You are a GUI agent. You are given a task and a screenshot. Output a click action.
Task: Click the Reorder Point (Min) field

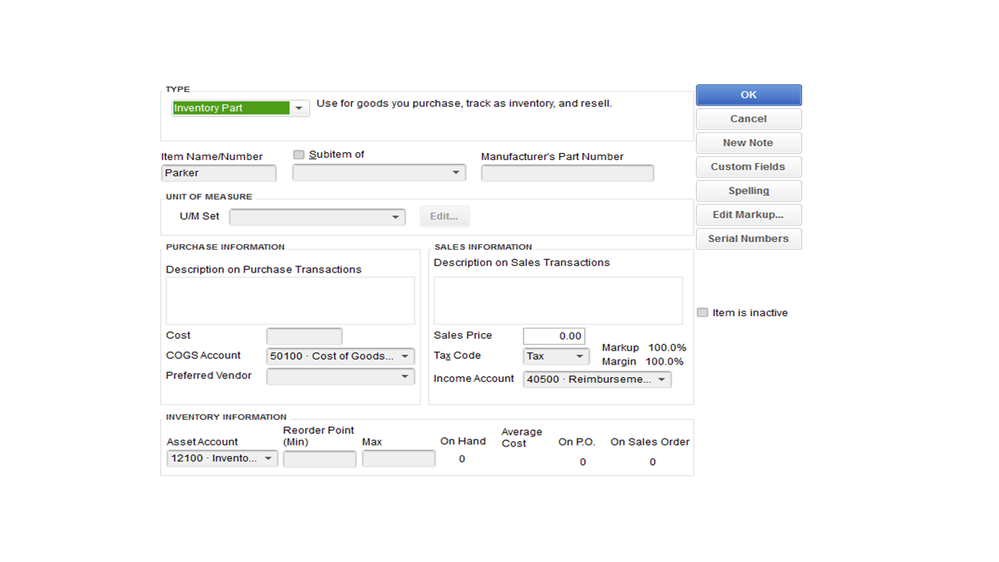pyautogui.click(x=319, y=459)
